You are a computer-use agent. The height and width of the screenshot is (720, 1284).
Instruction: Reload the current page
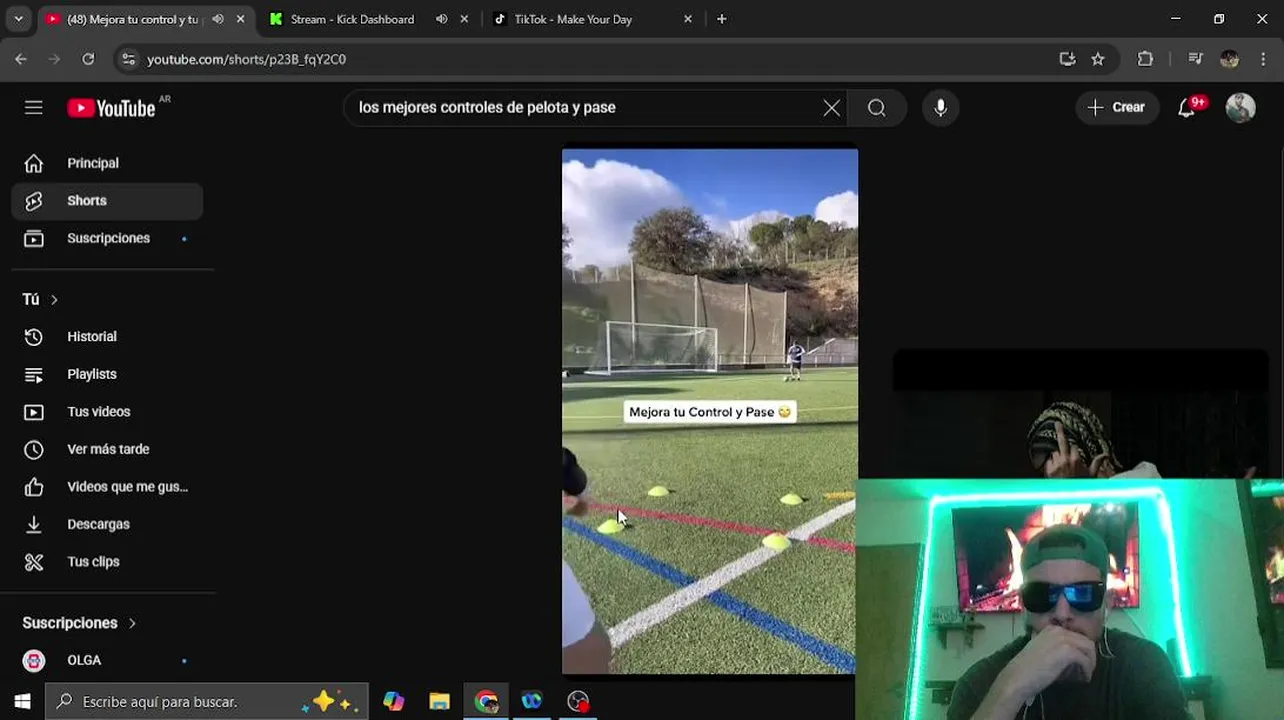(88, 59)
